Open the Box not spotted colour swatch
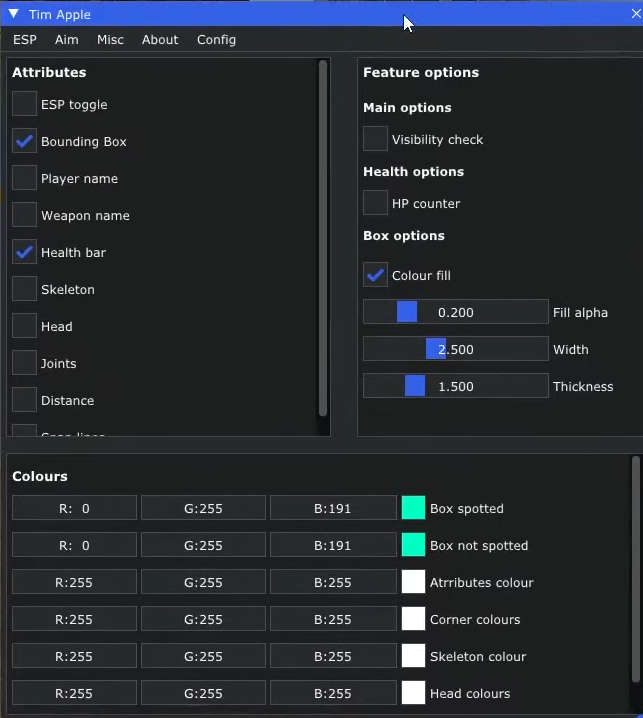 coord(413,545)
